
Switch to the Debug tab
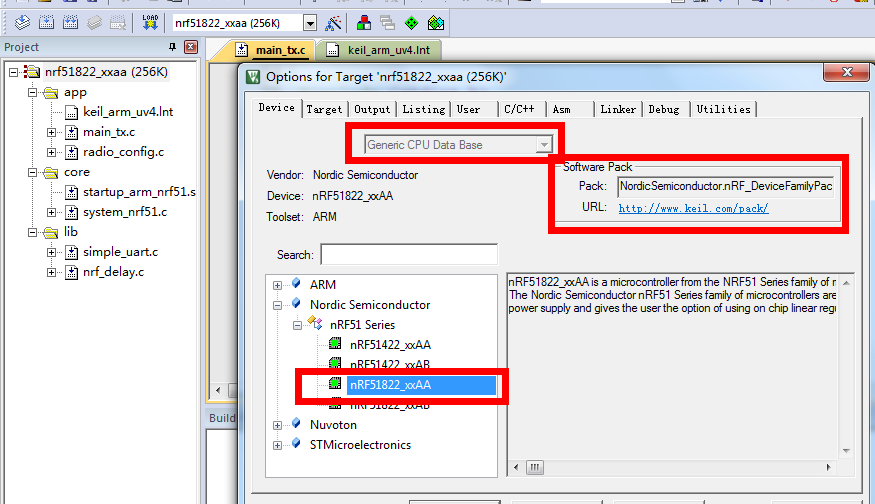pyautogui.click(x=664, y=109)
